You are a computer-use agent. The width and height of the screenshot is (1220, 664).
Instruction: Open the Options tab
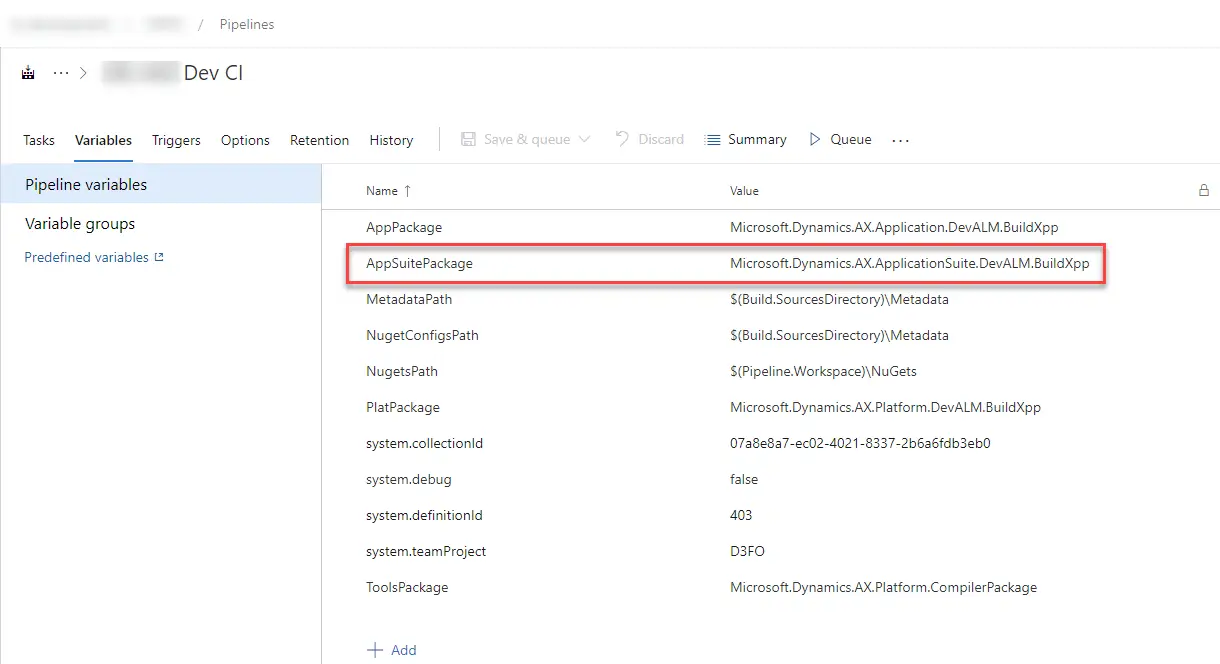click(245, 140)
